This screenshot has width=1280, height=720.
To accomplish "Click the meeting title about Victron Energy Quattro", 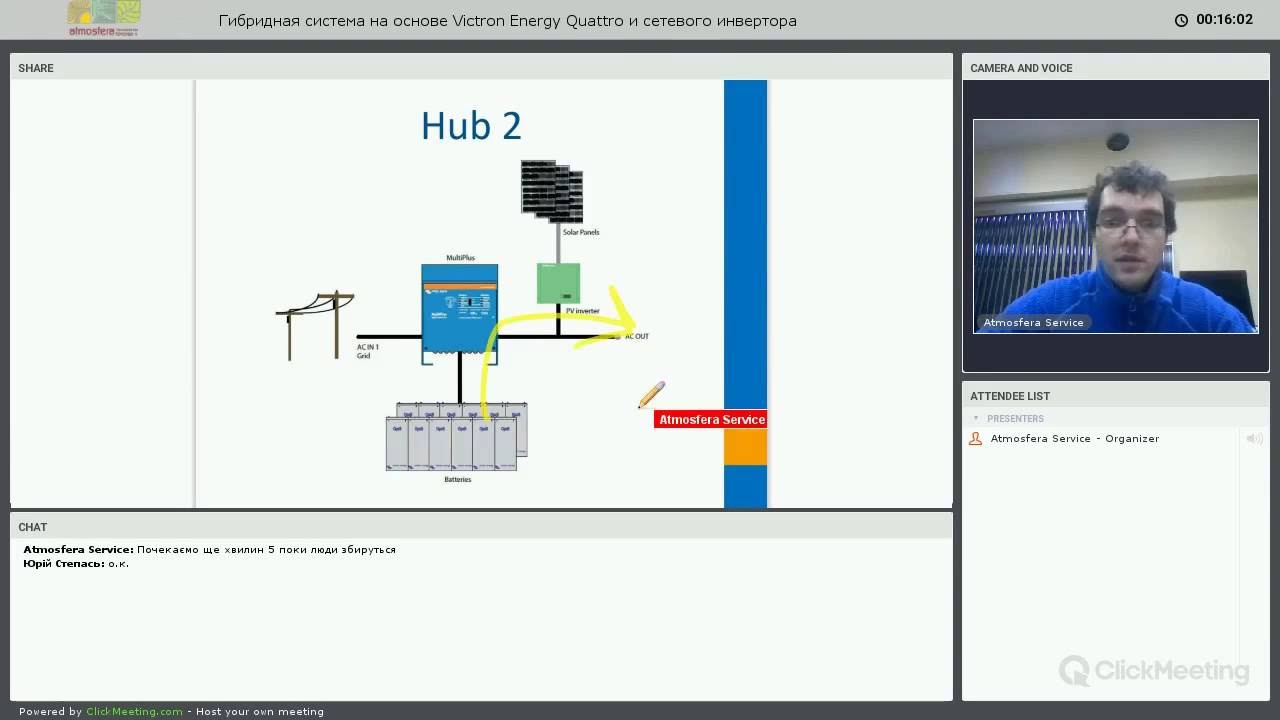I will (508, 20).
